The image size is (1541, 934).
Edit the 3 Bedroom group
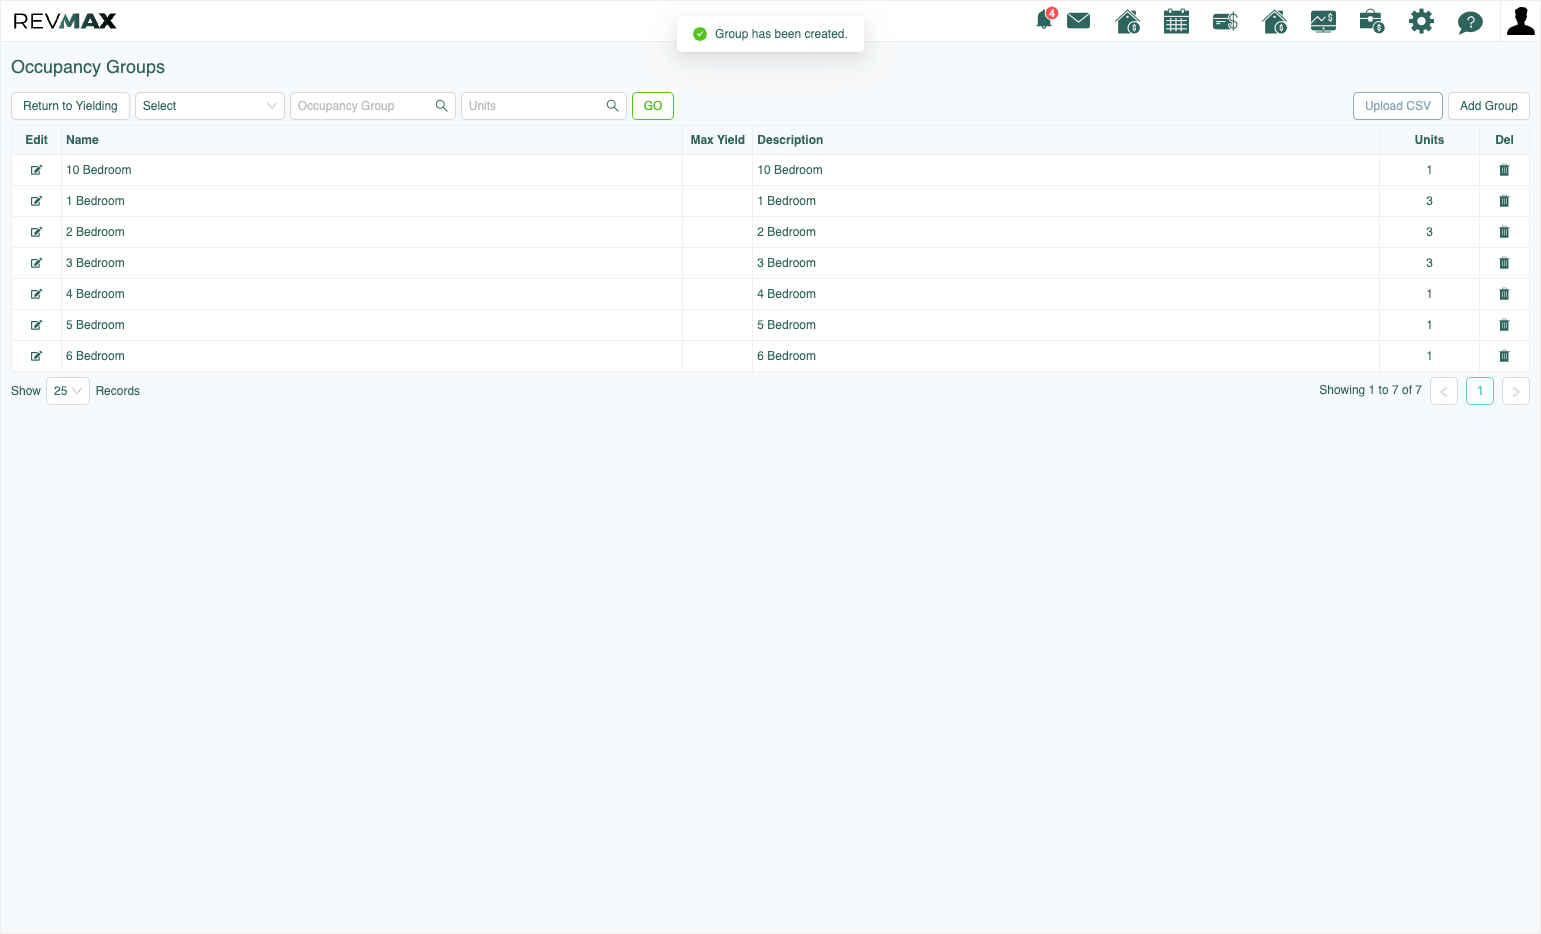tap(36, 263)
